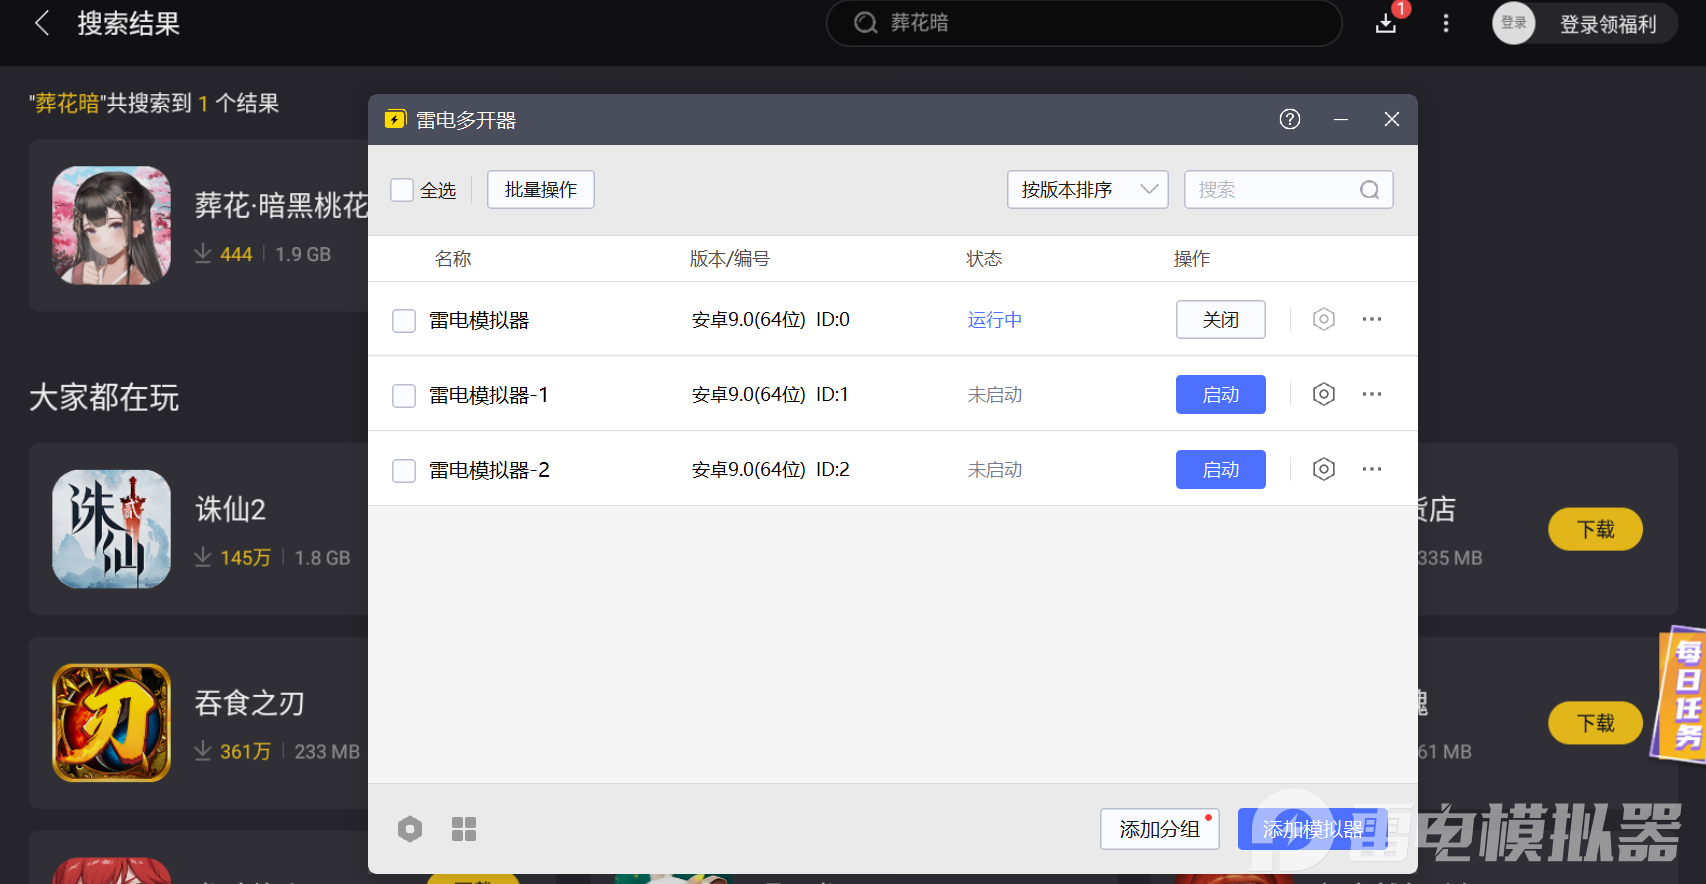Open the download manager icon
The image size is (1706, 884).
click(x=1386, y=23)
